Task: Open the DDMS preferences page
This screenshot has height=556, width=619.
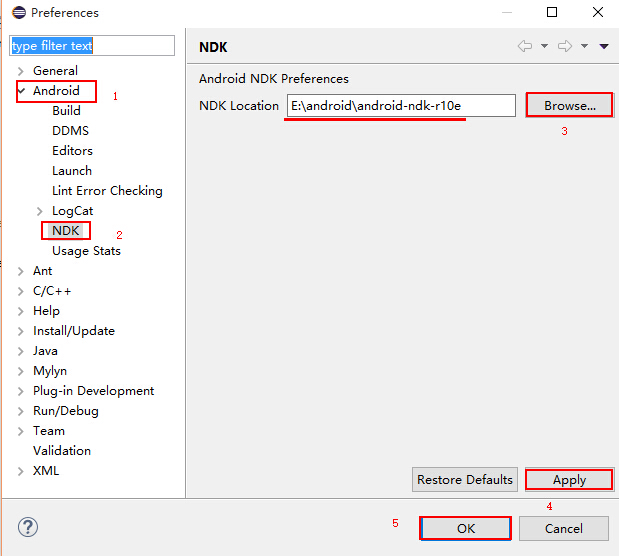Action: click(x=70, y=131)
